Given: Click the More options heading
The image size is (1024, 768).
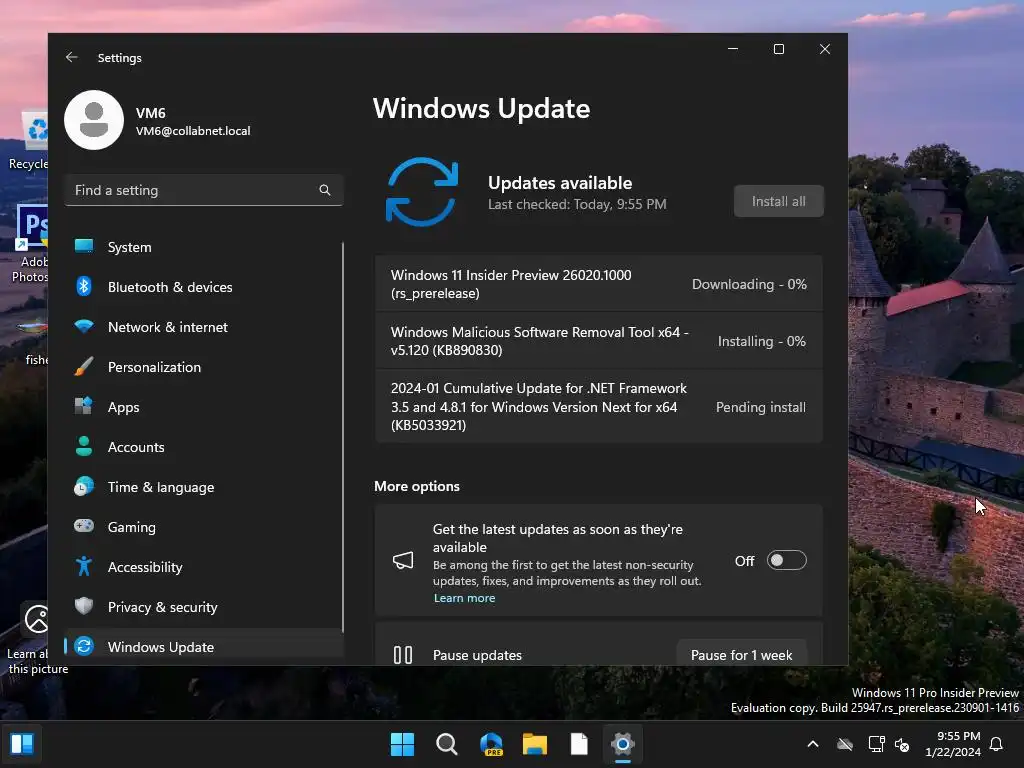Looking at the screenshot, I should click(417, 486).
